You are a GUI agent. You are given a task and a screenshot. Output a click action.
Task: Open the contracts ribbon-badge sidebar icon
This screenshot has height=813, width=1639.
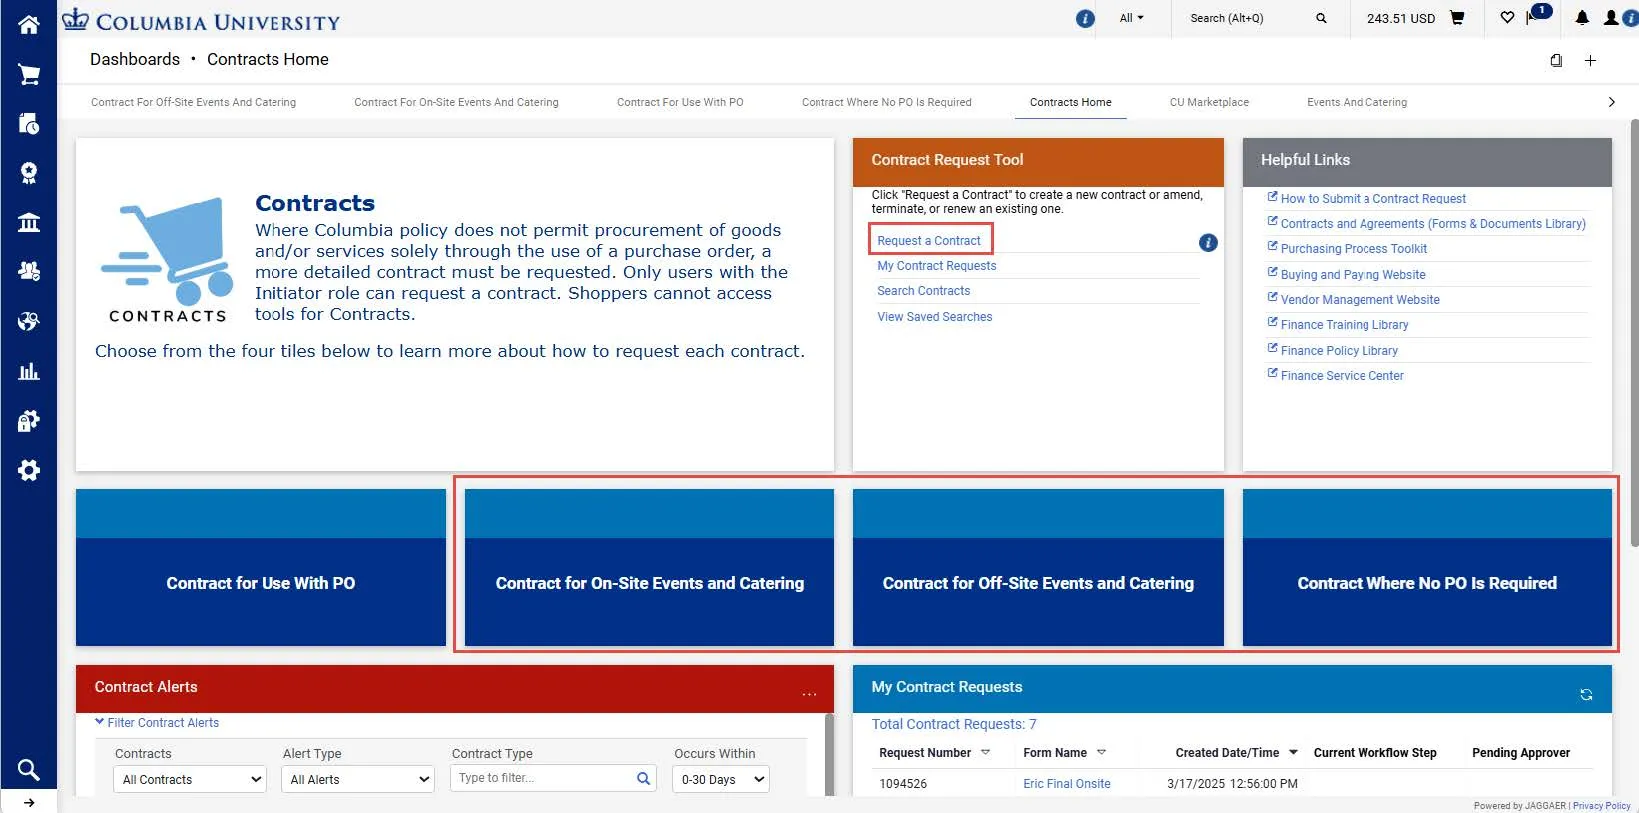28,173
